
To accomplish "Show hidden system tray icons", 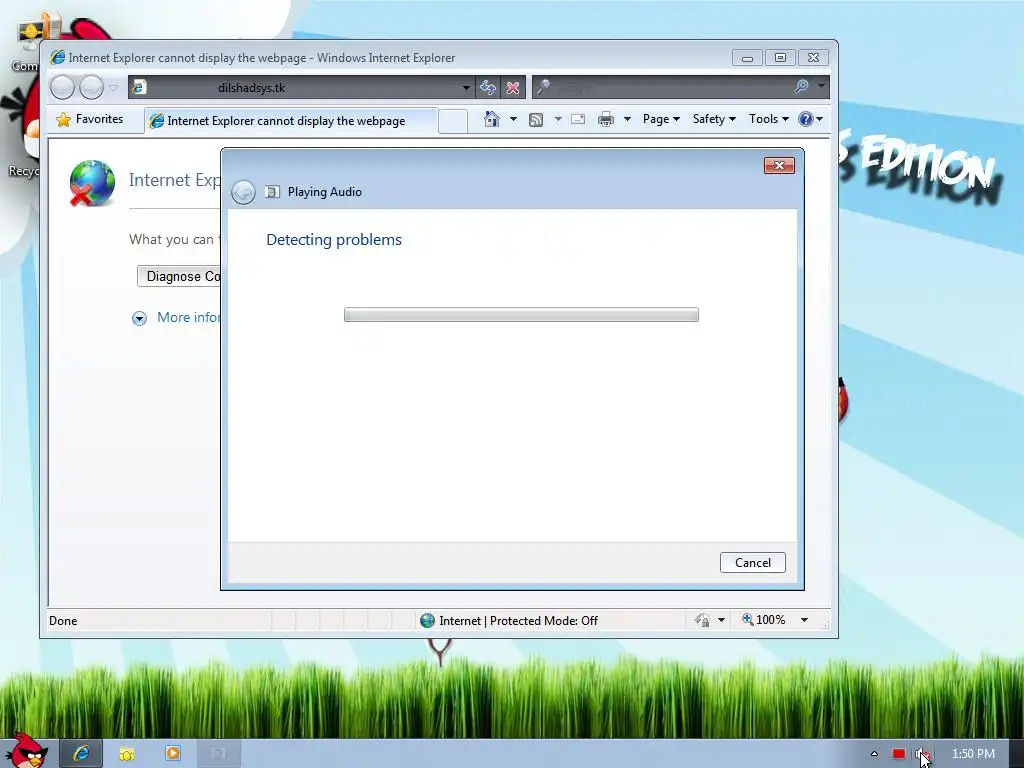I will tap(874, 754).
